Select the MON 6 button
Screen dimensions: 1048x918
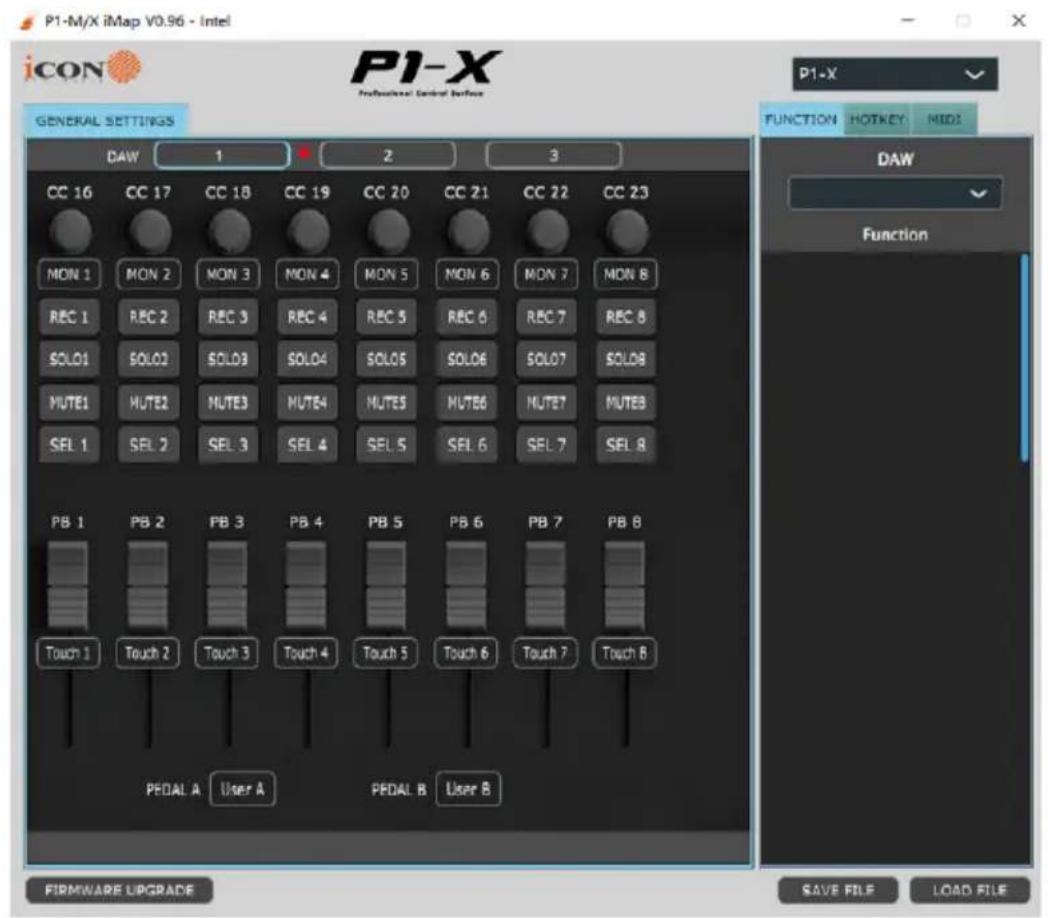point(467,274)
